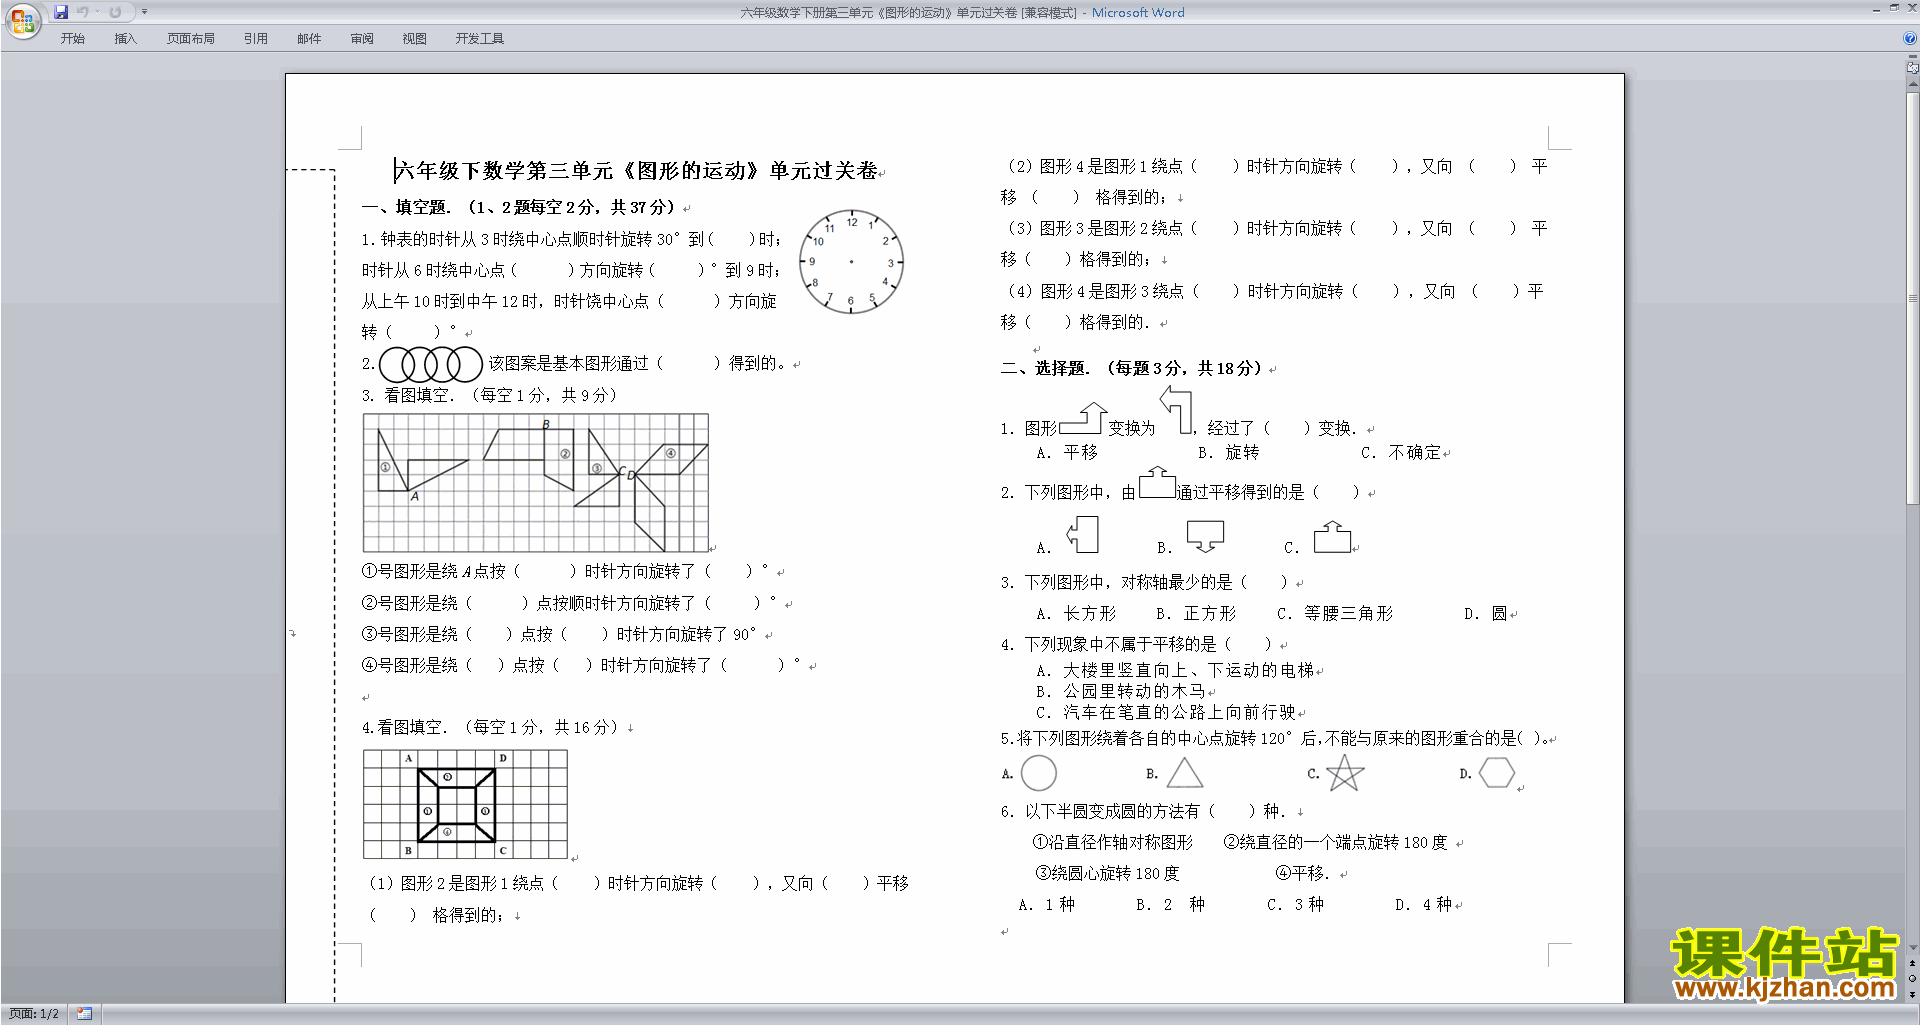Screen dimensions: 1920x1025
Task: Click answer option C. 等腰三角形
Action: tap(1335, 614)
